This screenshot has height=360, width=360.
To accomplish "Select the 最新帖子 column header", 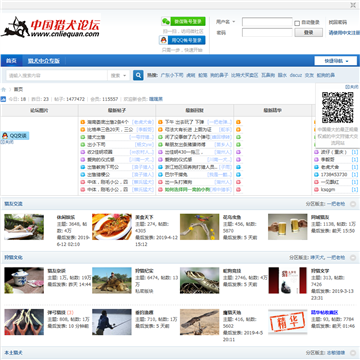I will pyautogui.click(x=117, y=110).
